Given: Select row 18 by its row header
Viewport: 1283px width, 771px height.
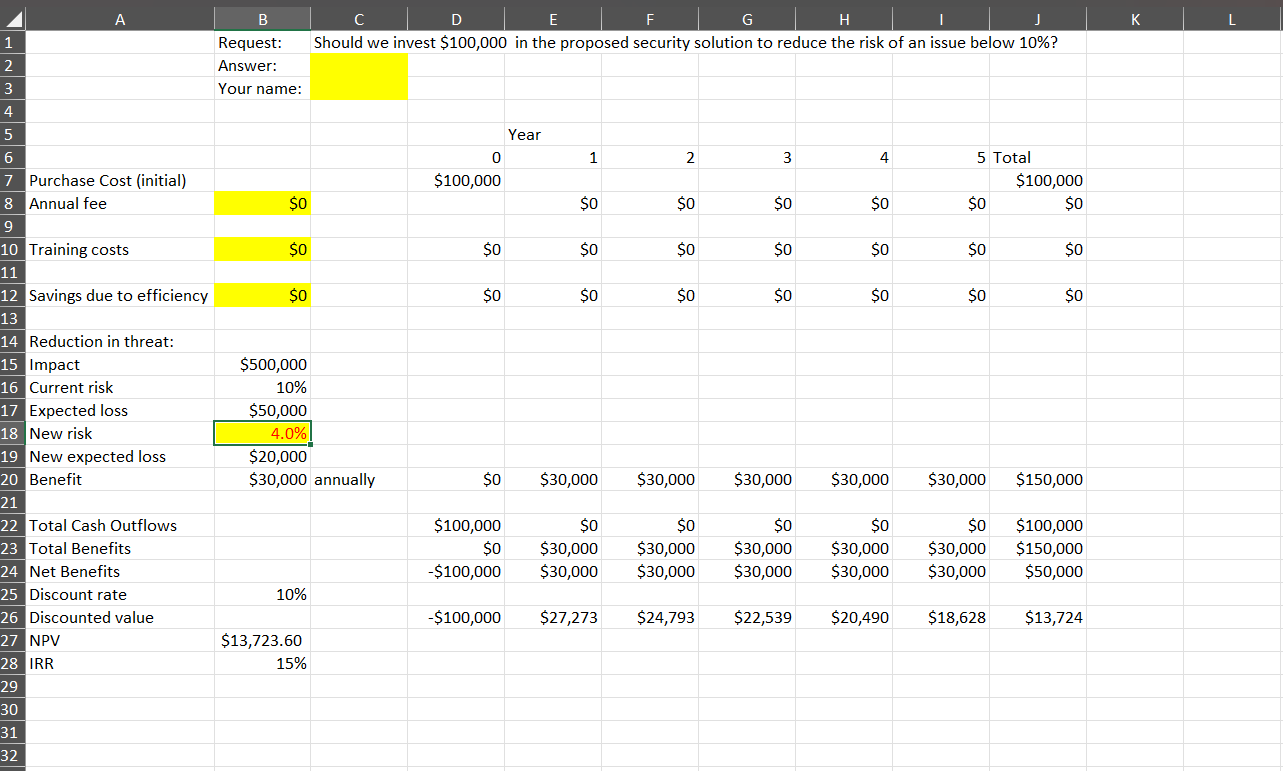Looking at the screenshot, I should tap(13, 434).
